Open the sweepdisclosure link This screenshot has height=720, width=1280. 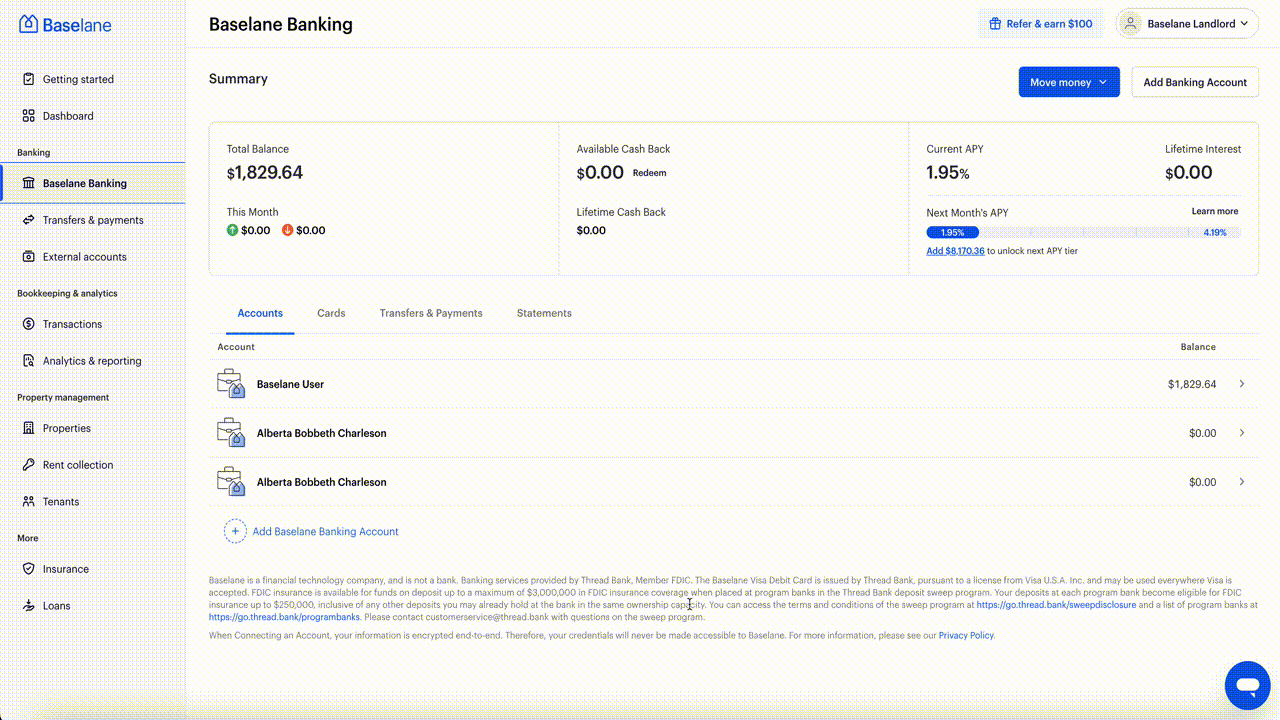[1056, 605]
